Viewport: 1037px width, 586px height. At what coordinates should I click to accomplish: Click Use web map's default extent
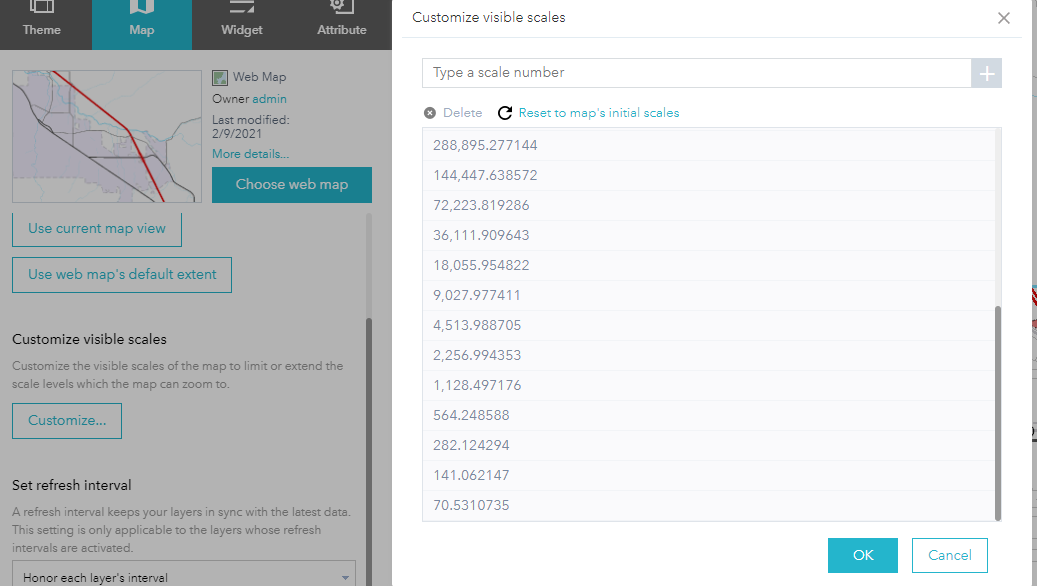coord(121,274)
